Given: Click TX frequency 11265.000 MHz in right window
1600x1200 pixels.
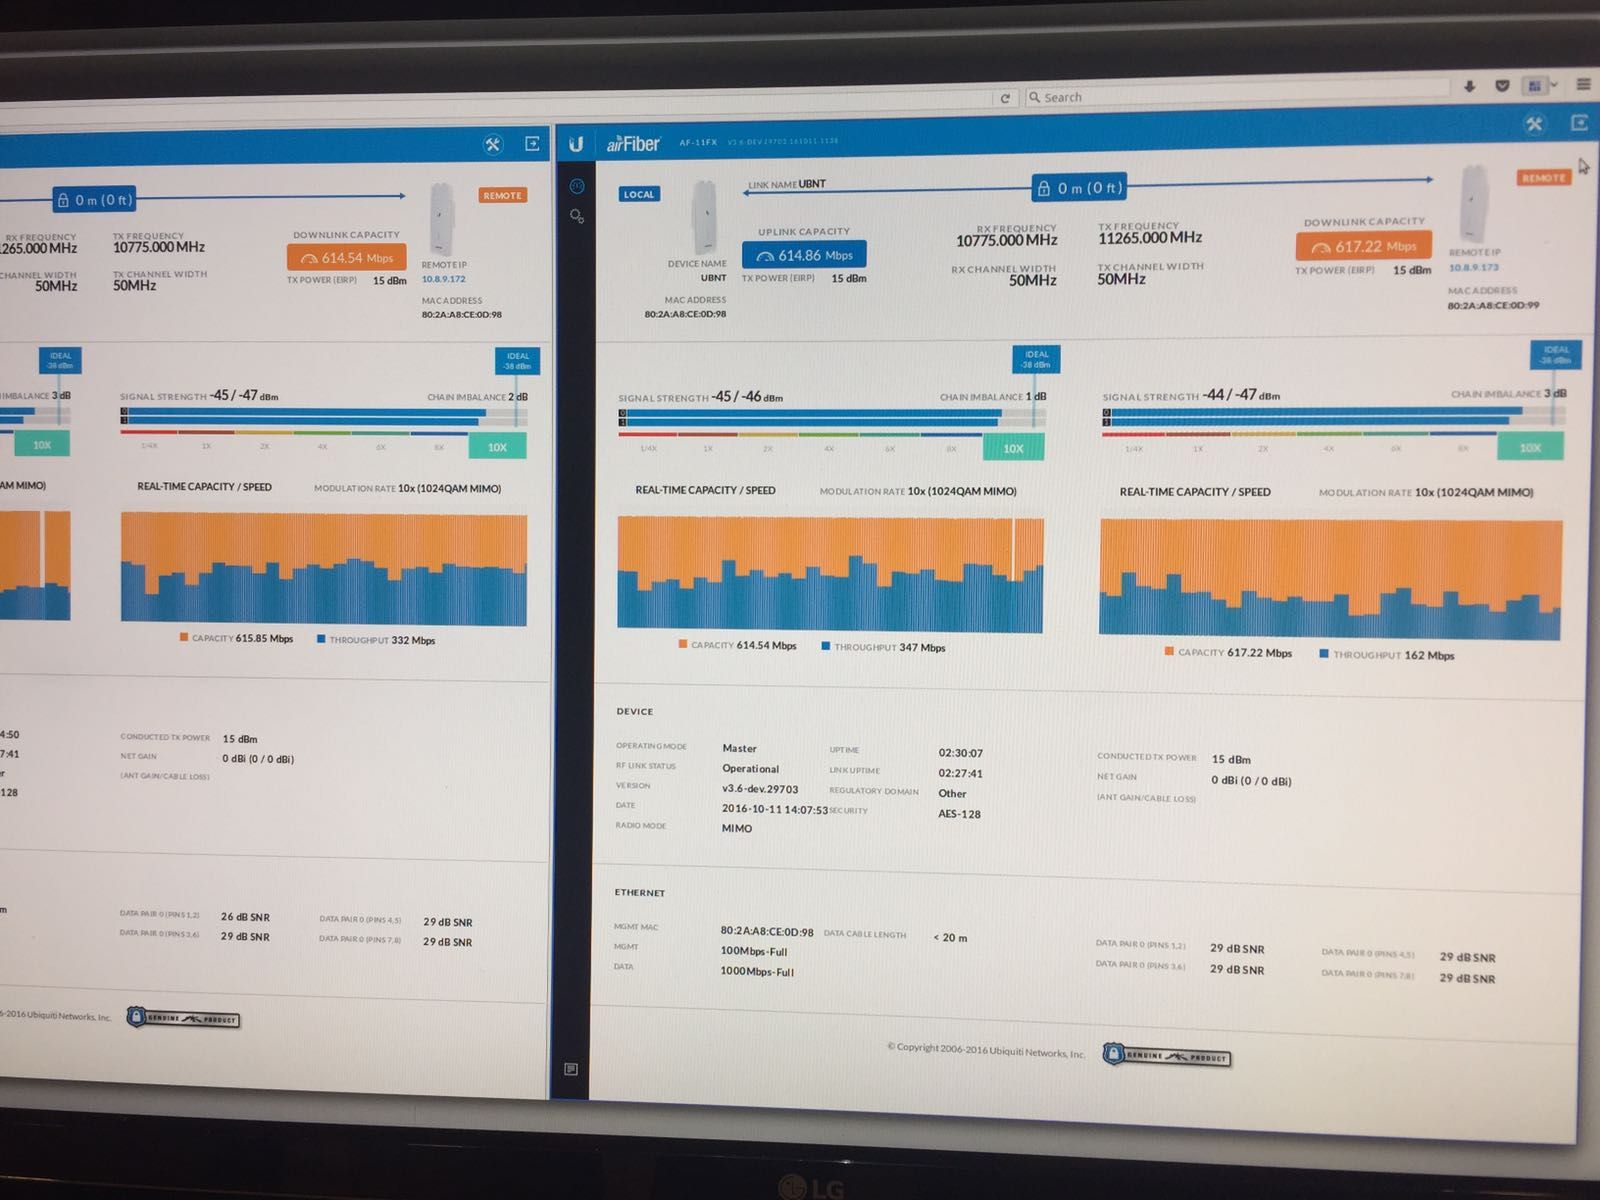Looking at the screenshot, I should (1150, 238).
